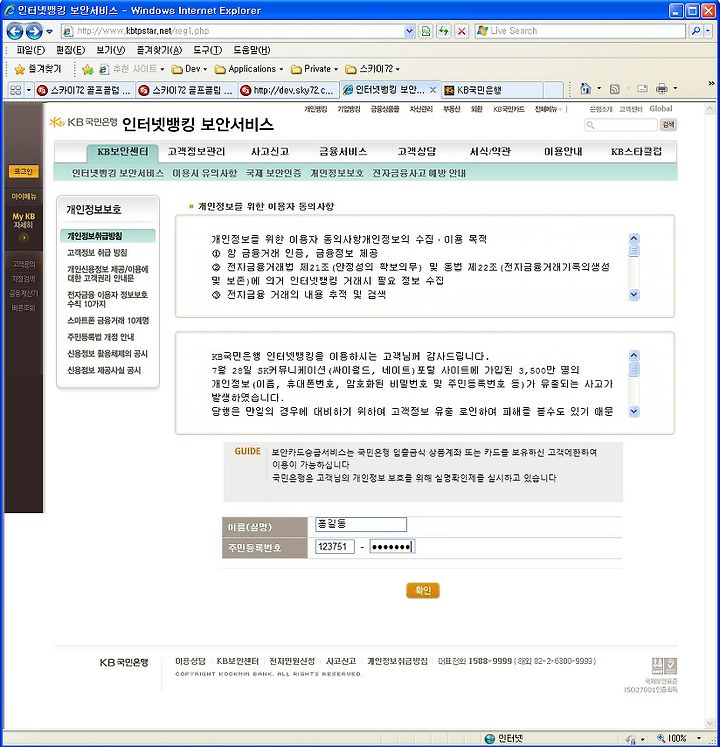Select the 금융서비스 main tab
720x747 pixels.
[343, 152]
